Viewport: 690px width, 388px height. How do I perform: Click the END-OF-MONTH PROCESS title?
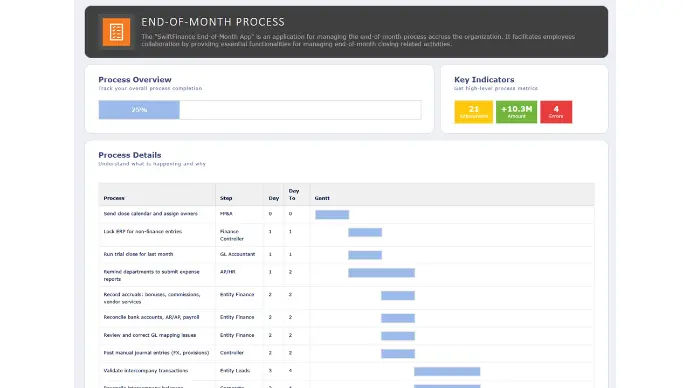point(213,22)
